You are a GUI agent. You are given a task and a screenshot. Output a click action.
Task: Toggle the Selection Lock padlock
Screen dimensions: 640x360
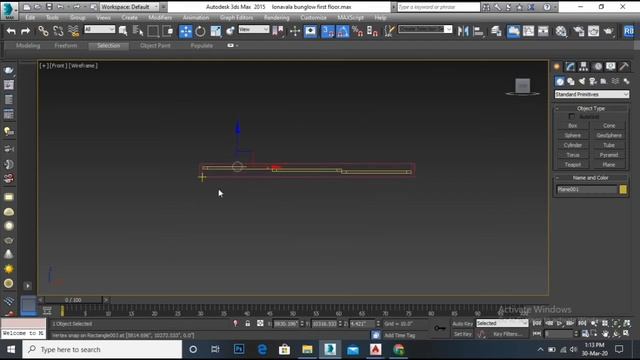(248, 324)
